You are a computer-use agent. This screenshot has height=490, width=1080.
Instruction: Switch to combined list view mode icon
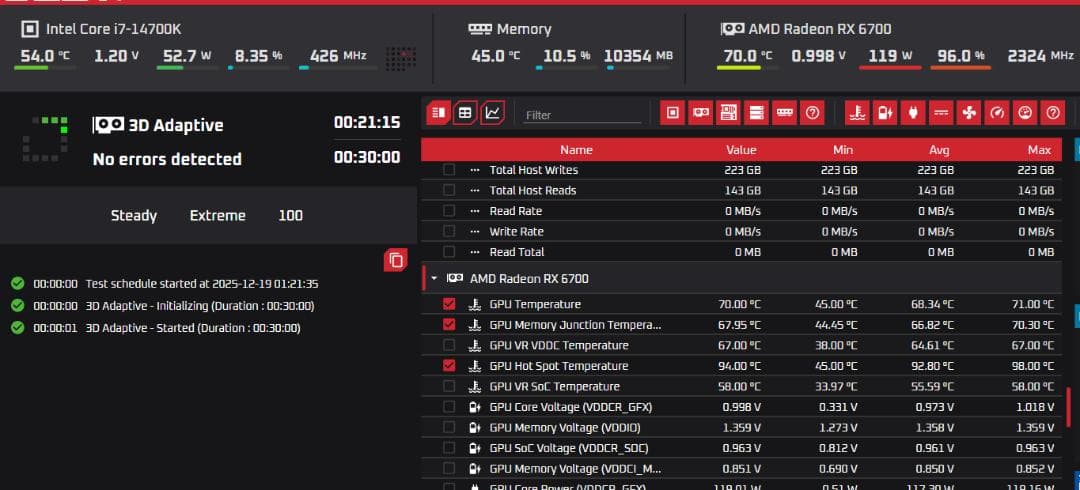438,112
